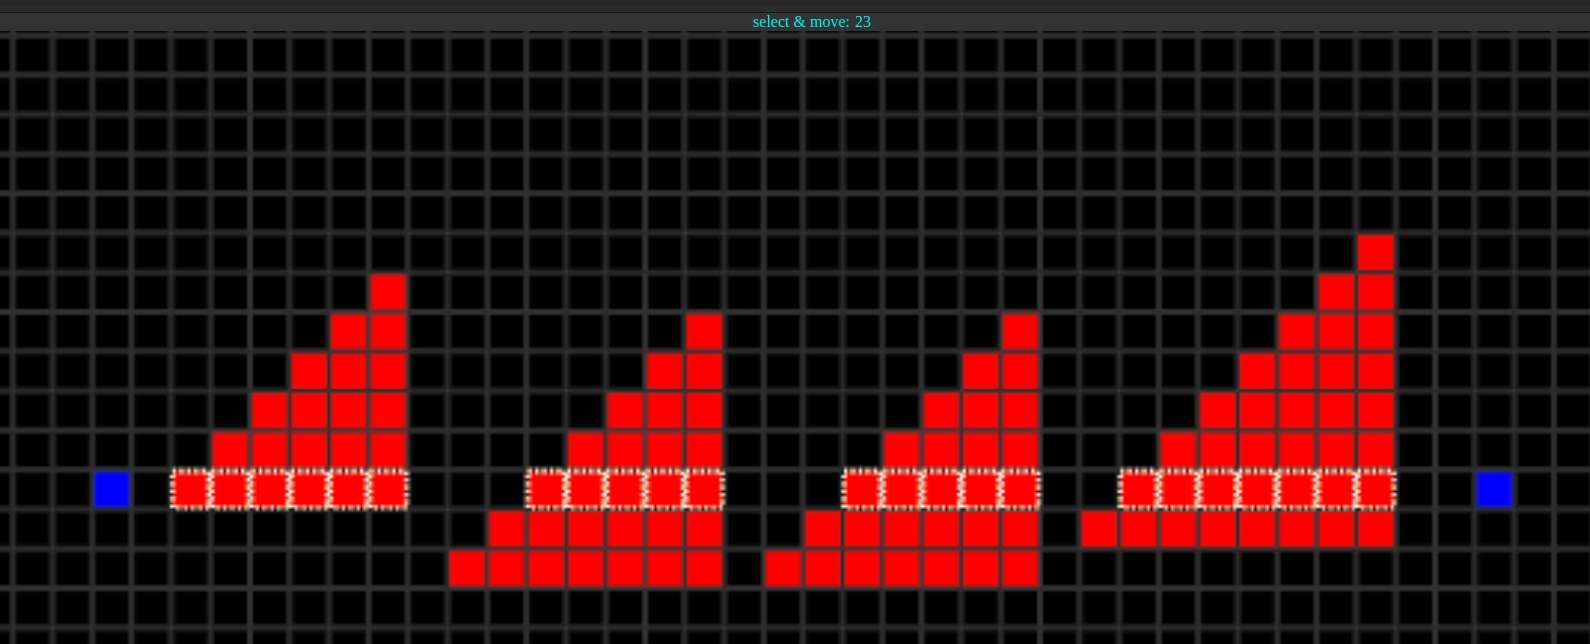Click the top red cell of the third shape
This screenshot has width=1590, height=644.
coord(1020,332)
